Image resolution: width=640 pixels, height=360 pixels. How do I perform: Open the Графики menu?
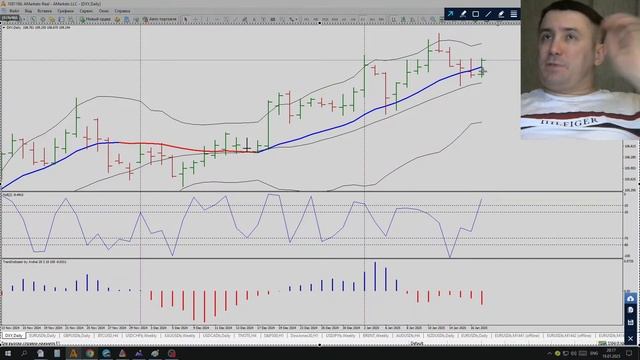point(65,11)
